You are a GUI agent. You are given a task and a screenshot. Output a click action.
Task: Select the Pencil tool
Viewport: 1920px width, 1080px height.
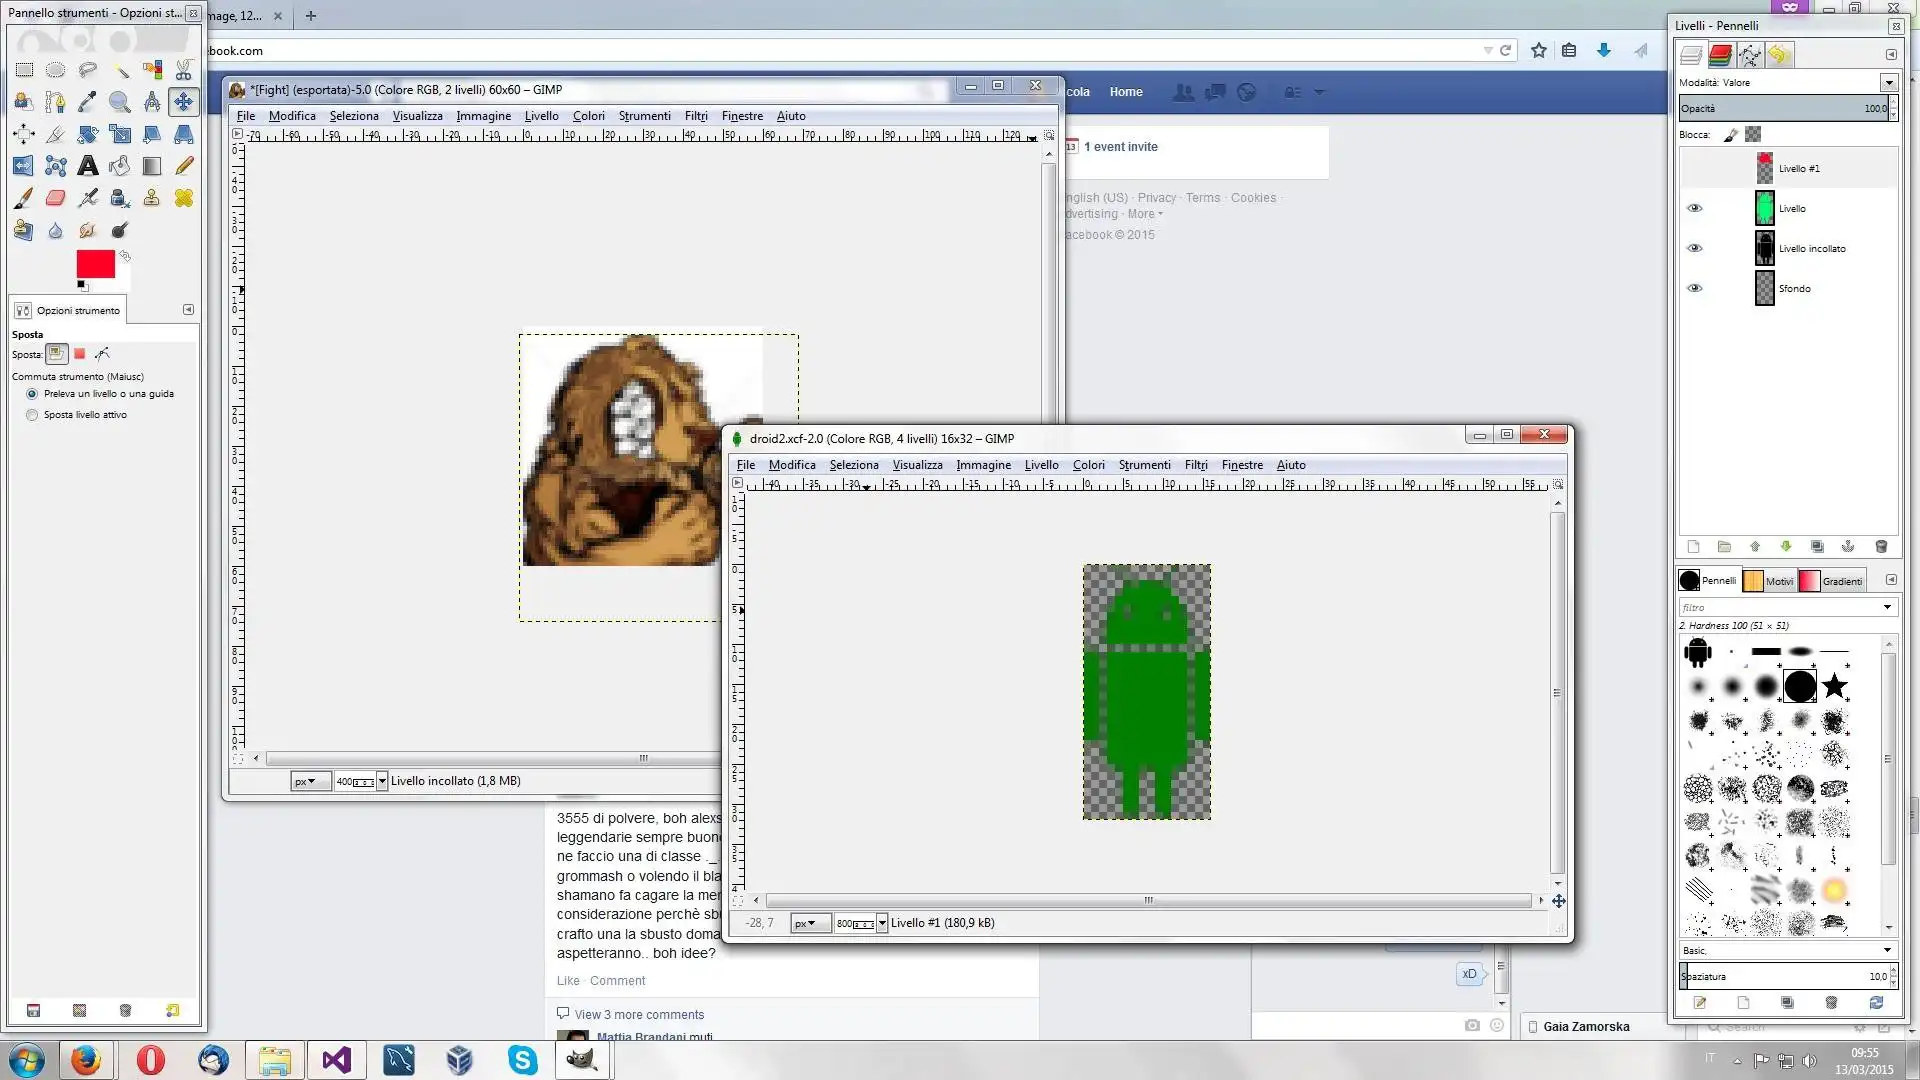(184, 166)
